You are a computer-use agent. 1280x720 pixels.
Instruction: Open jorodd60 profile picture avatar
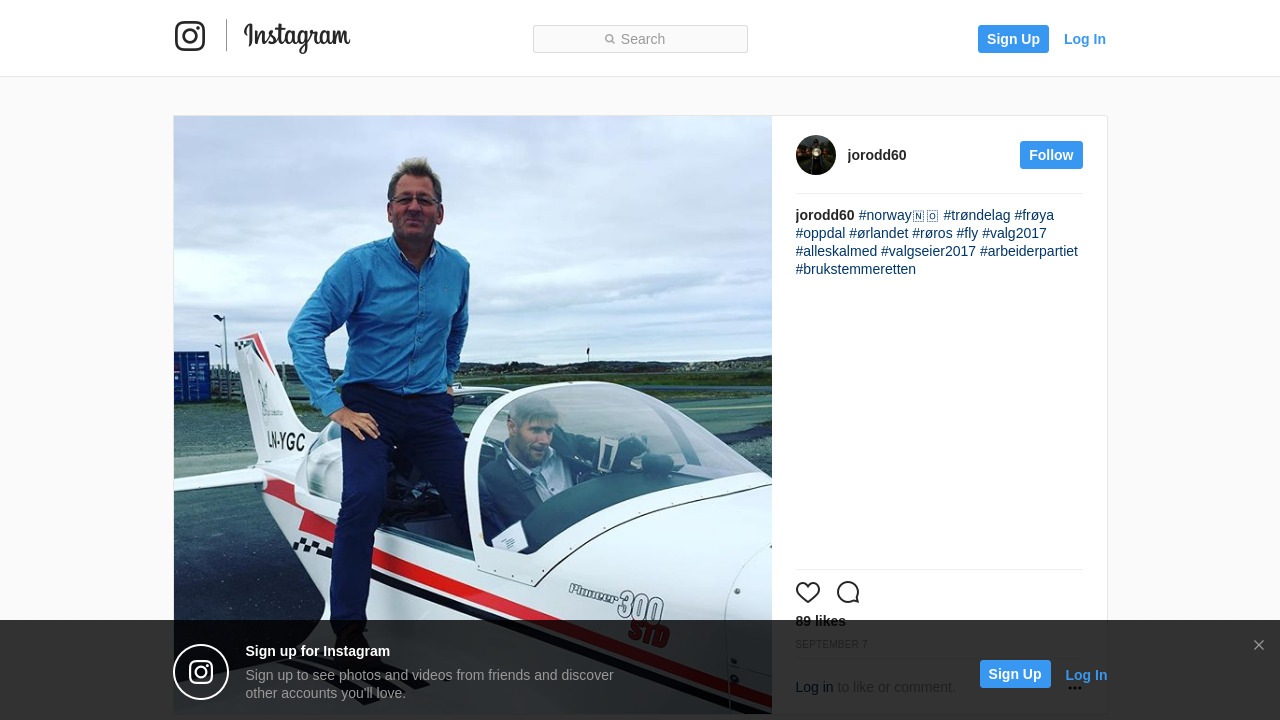(816, 155)
